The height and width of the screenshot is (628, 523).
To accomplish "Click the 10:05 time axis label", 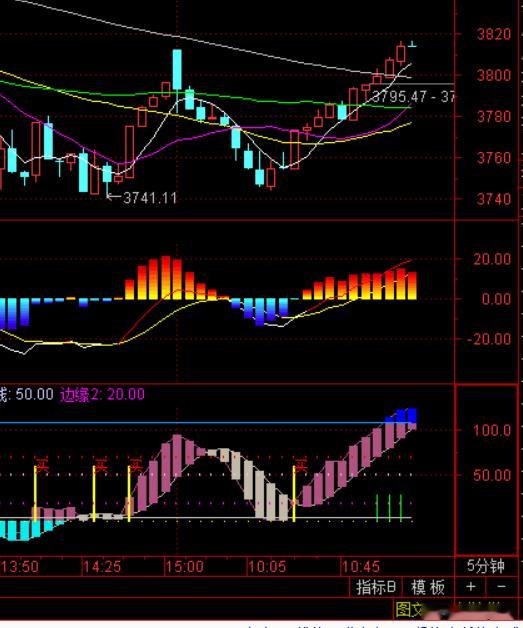I will click(267, 567).
